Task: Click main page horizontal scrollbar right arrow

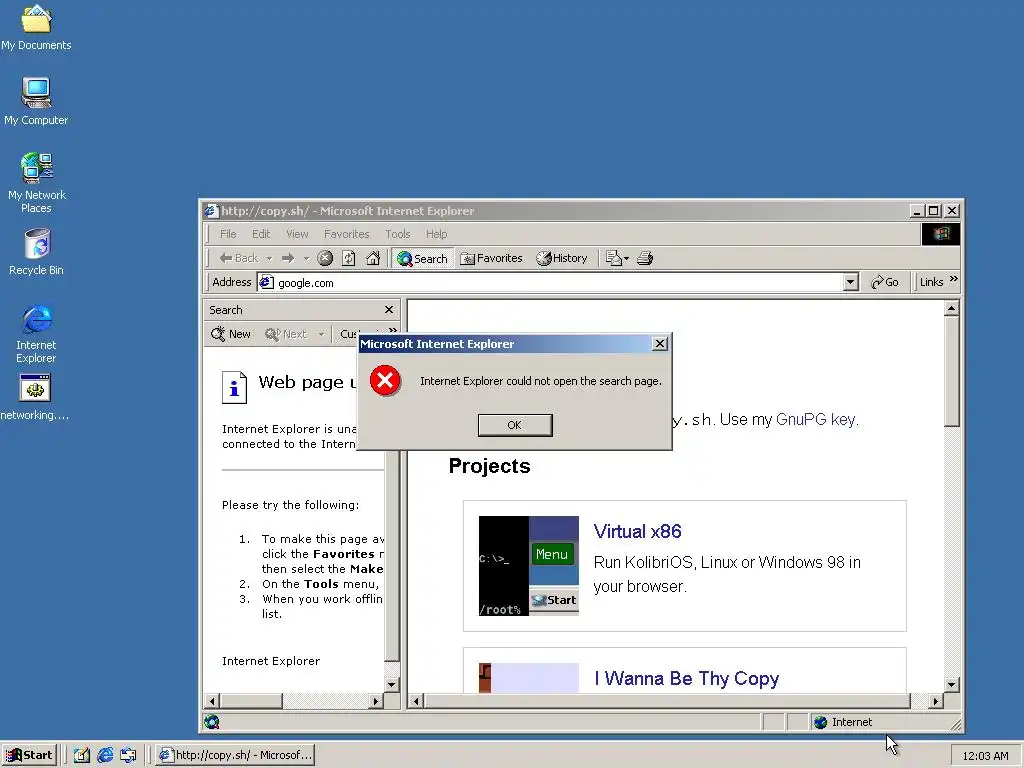Action: click(x=936, y=701)
